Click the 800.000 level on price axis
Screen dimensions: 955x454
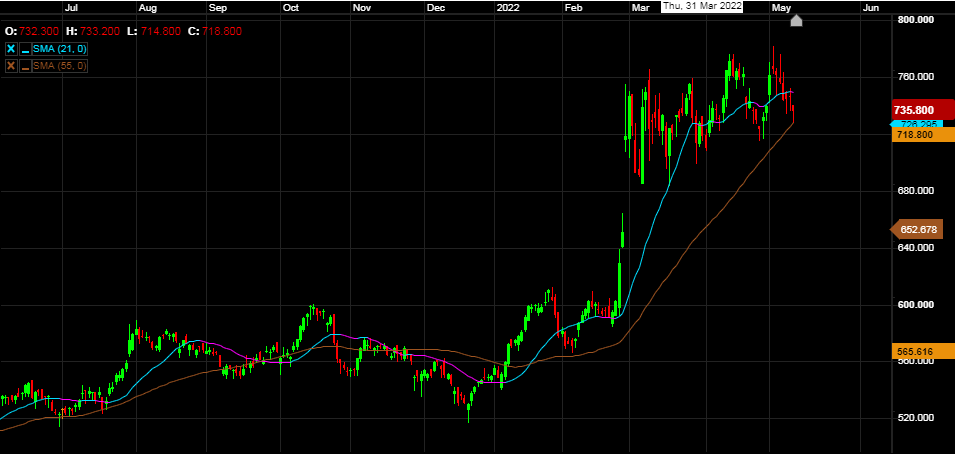pos(916,20)
